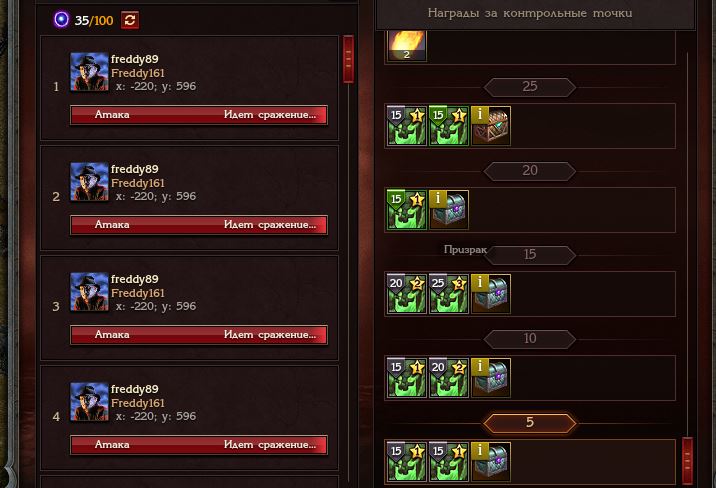Open the silver chest reward under 20
Image resolution: width=716 pixels, height=488 pixels.
[449, 210]
